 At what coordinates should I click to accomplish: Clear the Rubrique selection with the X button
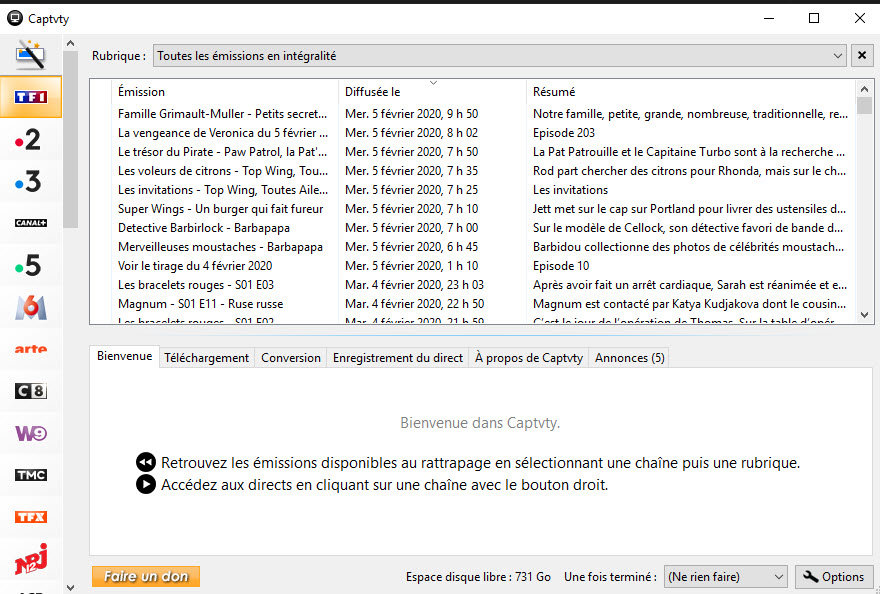(861, 56)
